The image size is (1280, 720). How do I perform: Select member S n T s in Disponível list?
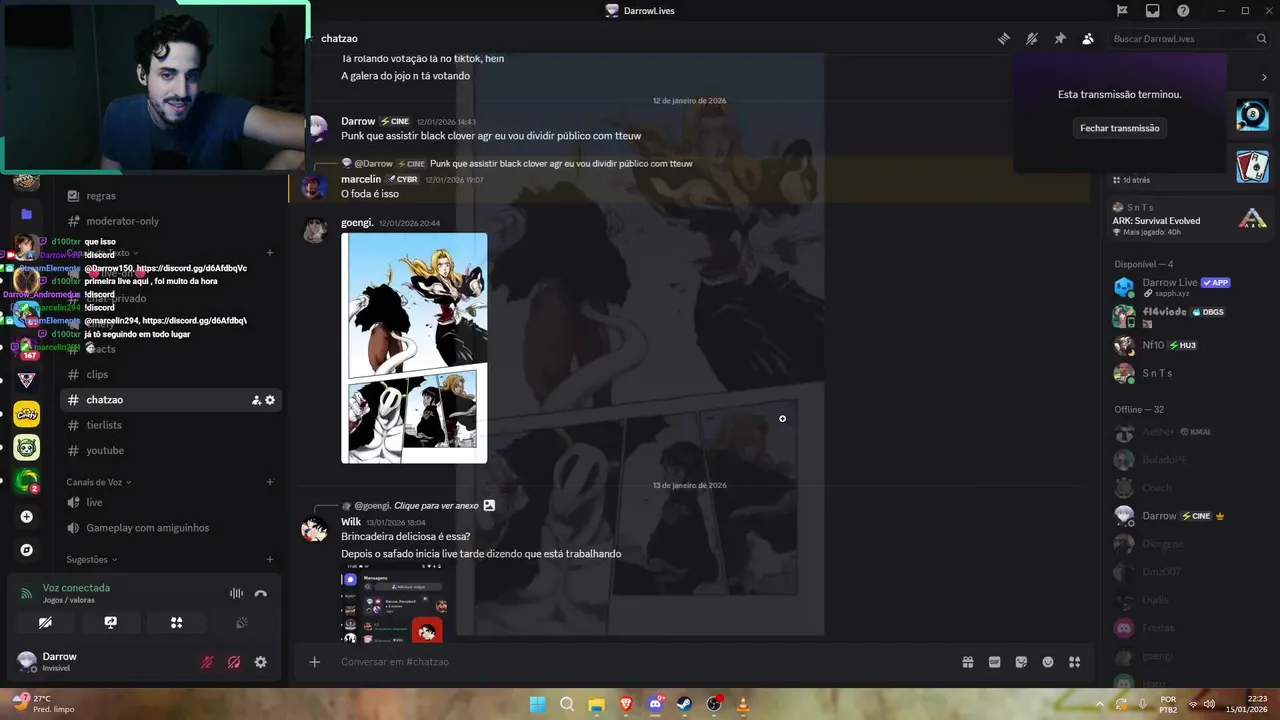(1190, 373)
